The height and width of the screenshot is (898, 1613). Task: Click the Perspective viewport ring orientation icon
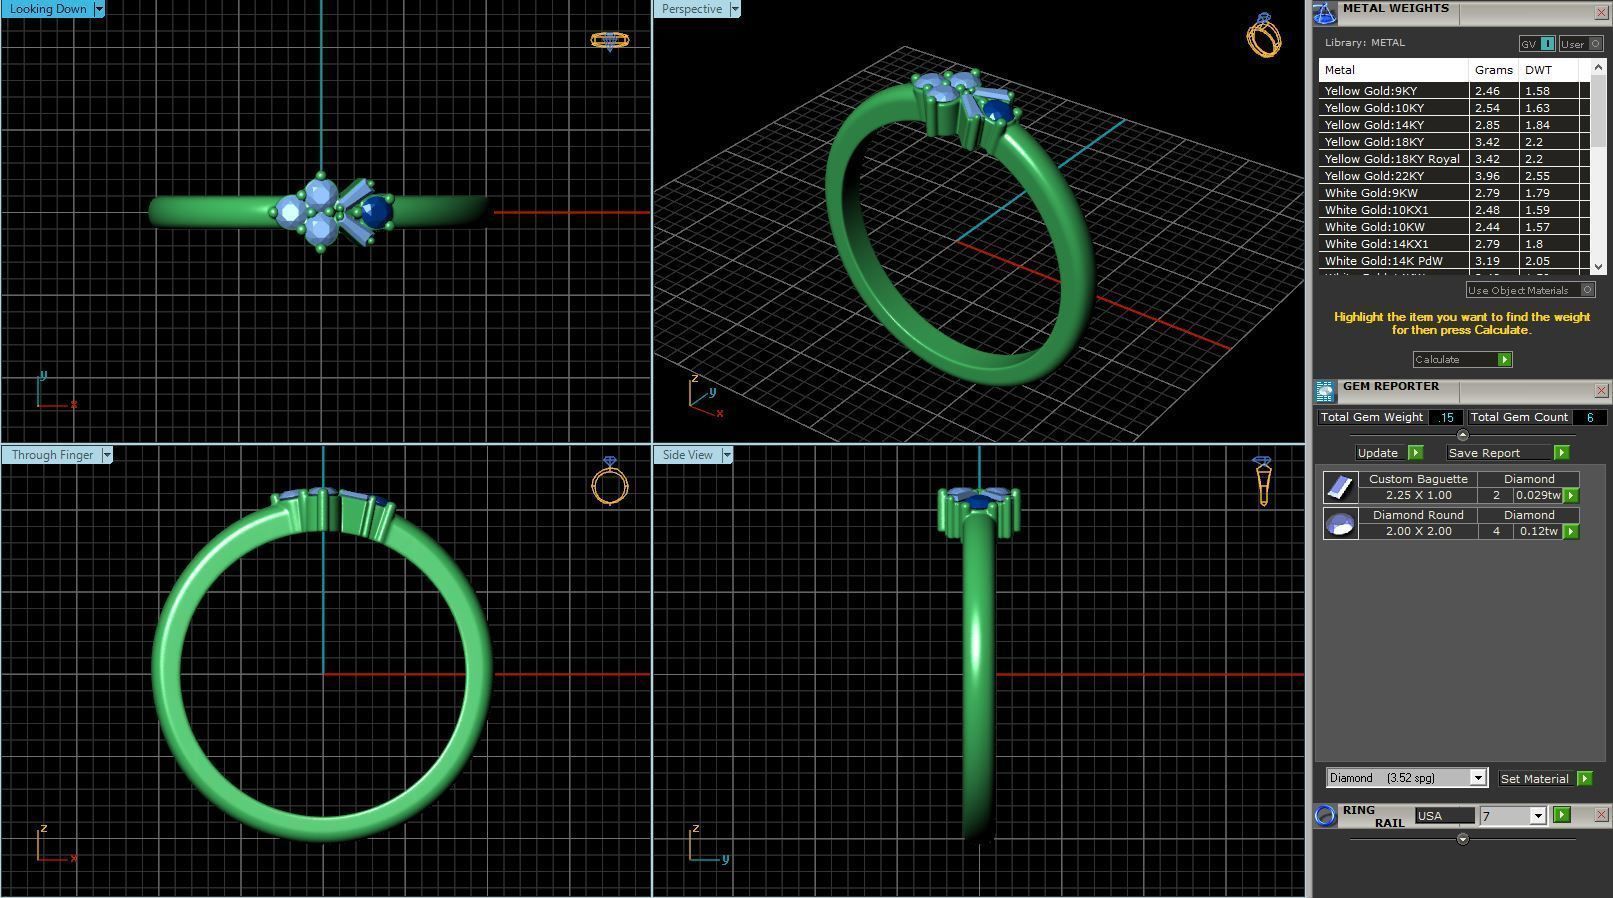[x=1263, y=35]
